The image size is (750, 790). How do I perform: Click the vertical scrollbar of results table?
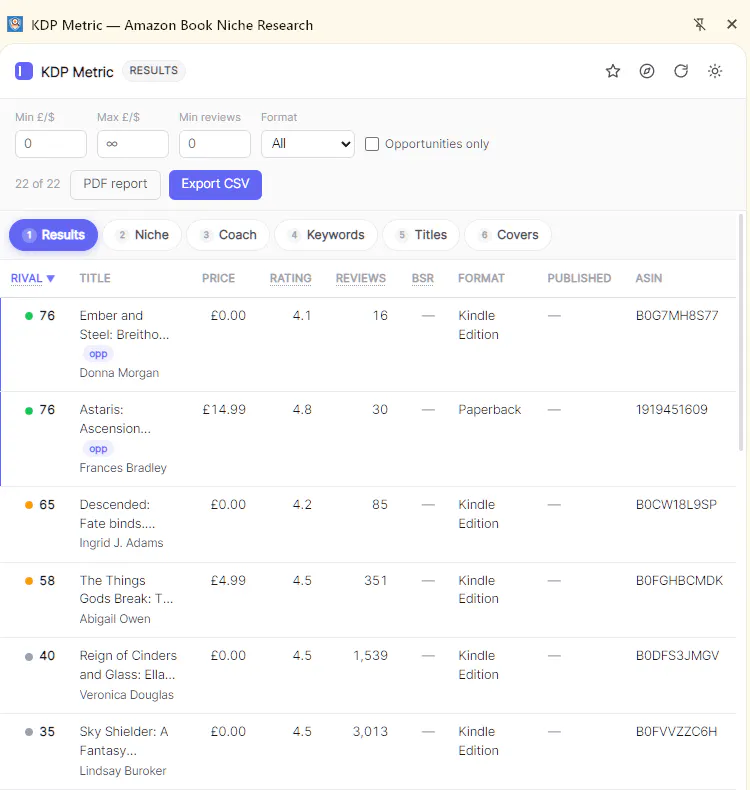pyautogui.click(x=741, y=333)
